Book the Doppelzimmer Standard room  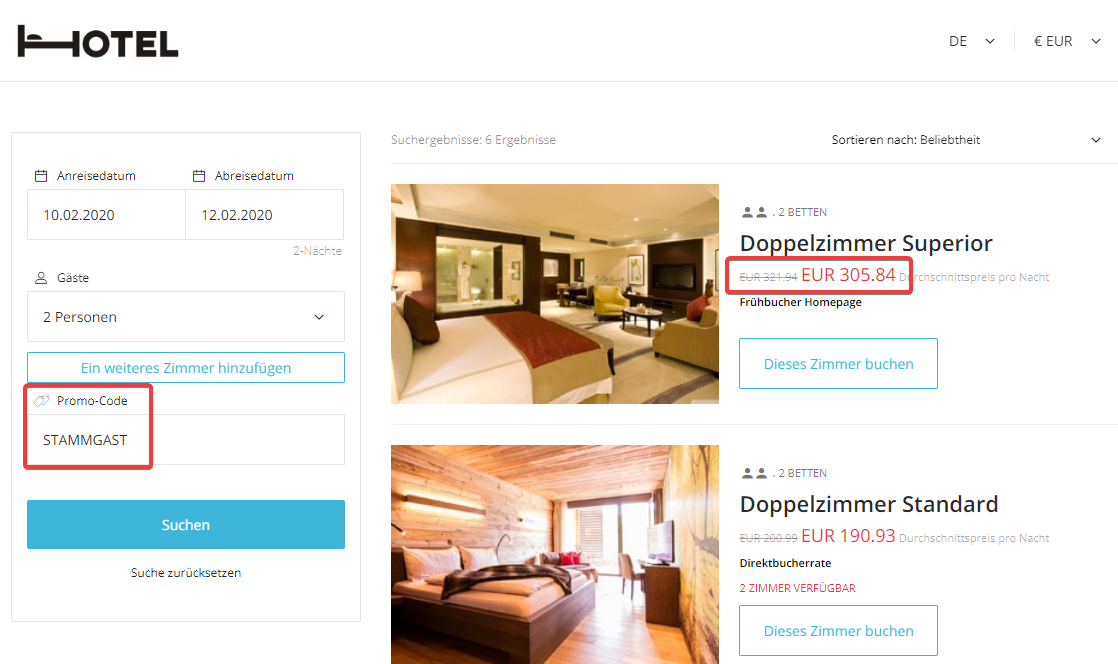click(838, 631)
